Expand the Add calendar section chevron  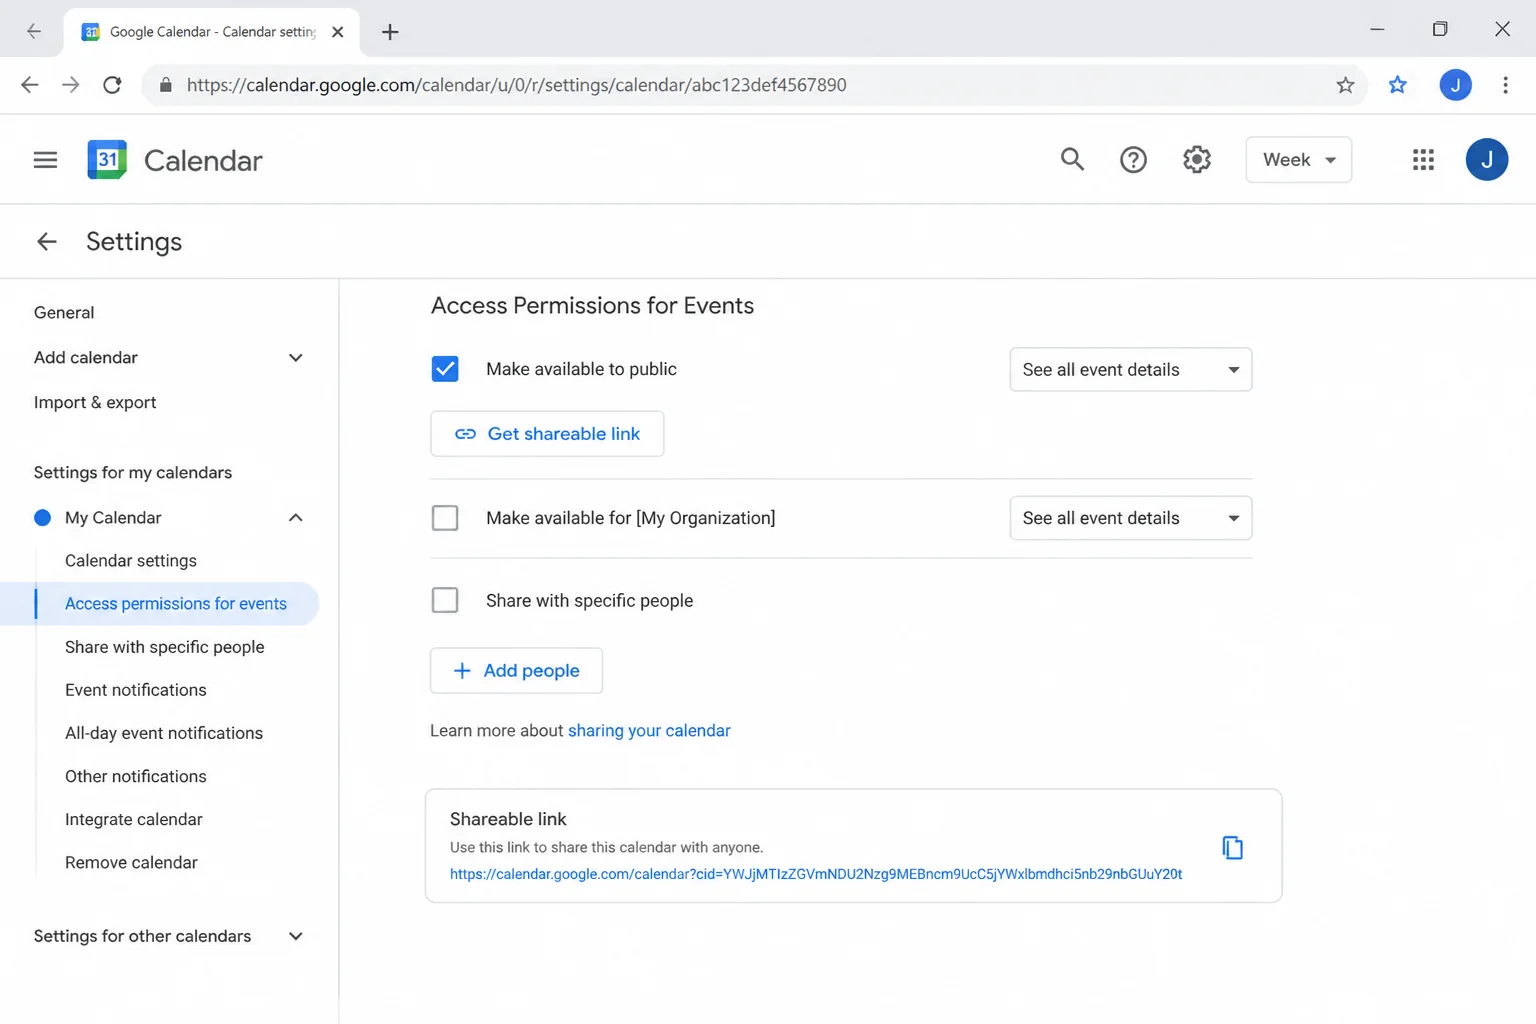point(295,358)
